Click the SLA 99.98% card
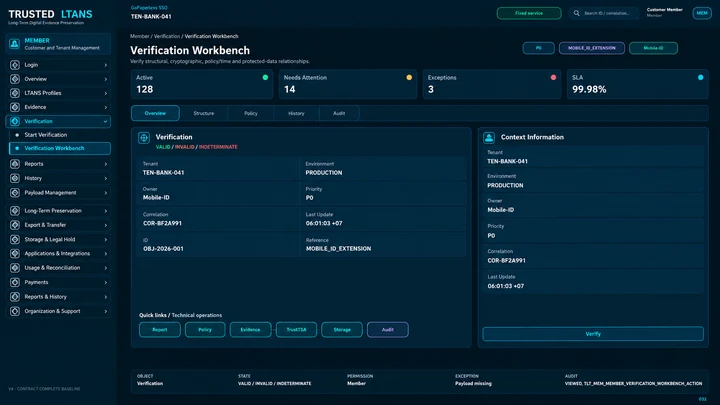 pyautogui.click(x=637, y=84)
